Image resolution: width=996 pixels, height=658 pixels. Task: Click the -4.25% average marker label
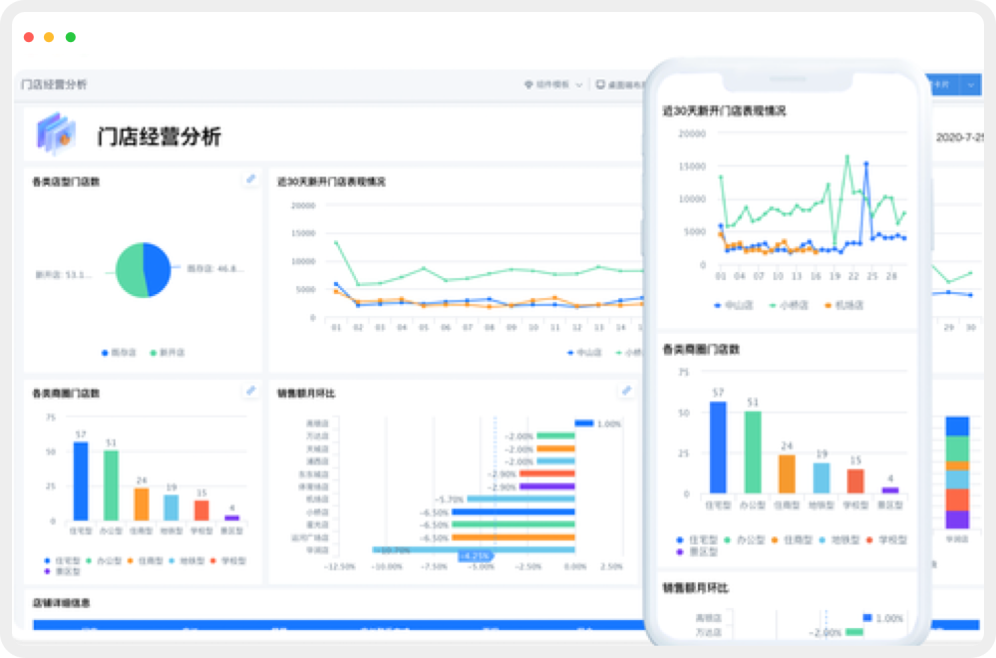click(x=473, y=555)
